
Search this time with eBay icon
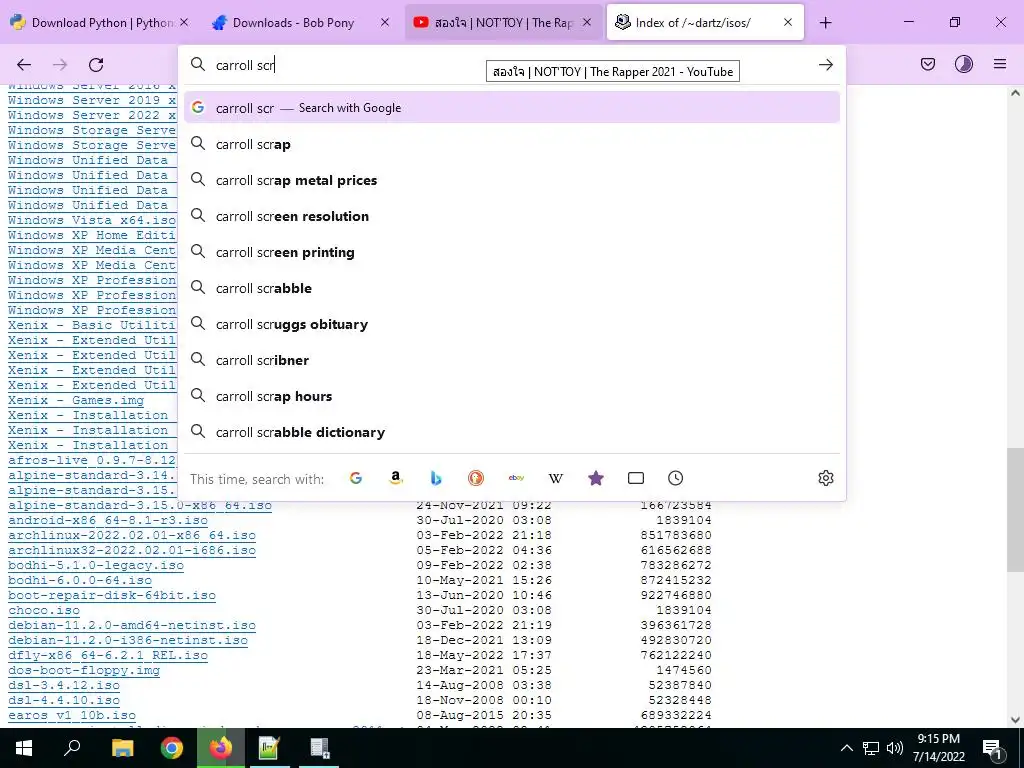click(x=516, y=478)
